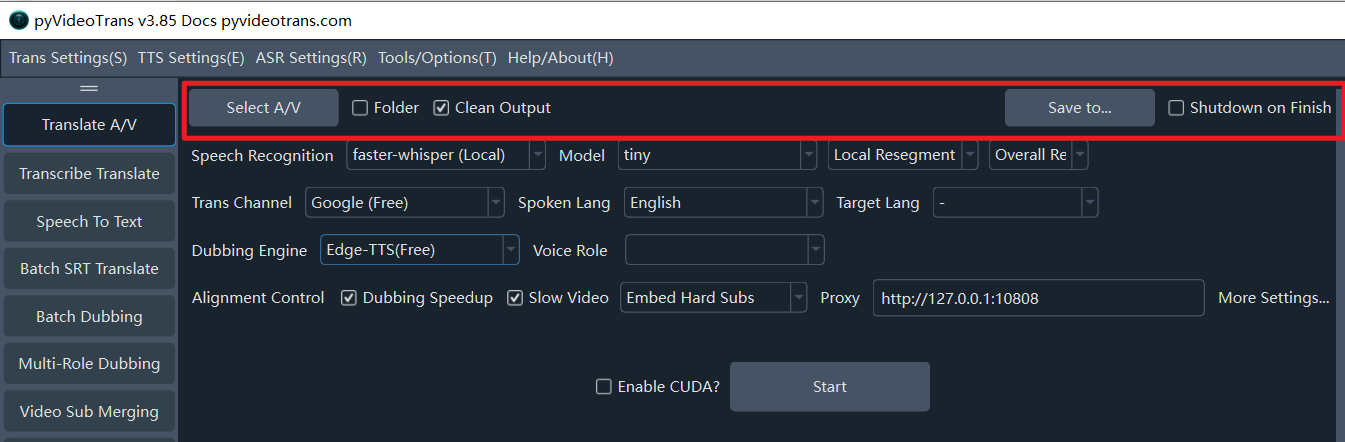Click the More Settings link
The width and height of the screenshot is (1345, 442).
click(x=1273, y=298)
